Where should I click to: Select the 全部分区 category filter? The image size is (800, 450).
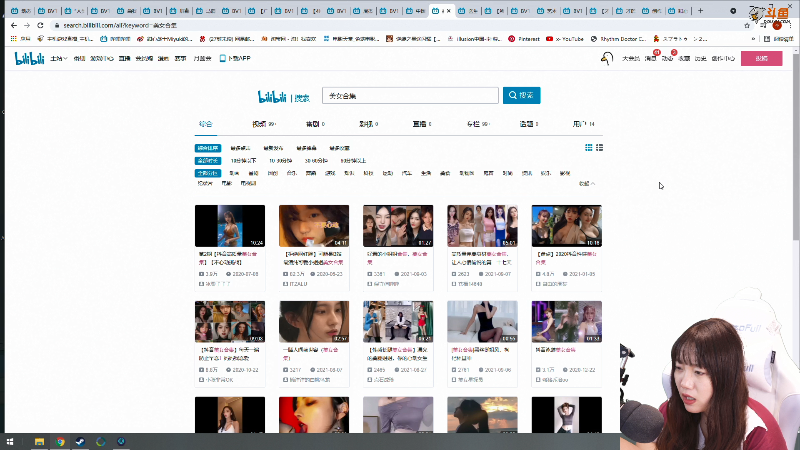pos(208,173)
